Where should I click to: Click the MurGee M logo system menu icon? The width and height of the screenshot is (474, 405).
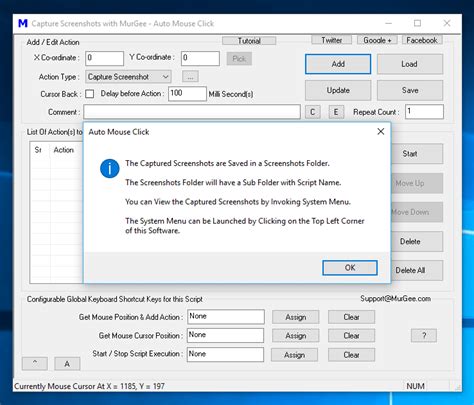click(x=23, y=24)
